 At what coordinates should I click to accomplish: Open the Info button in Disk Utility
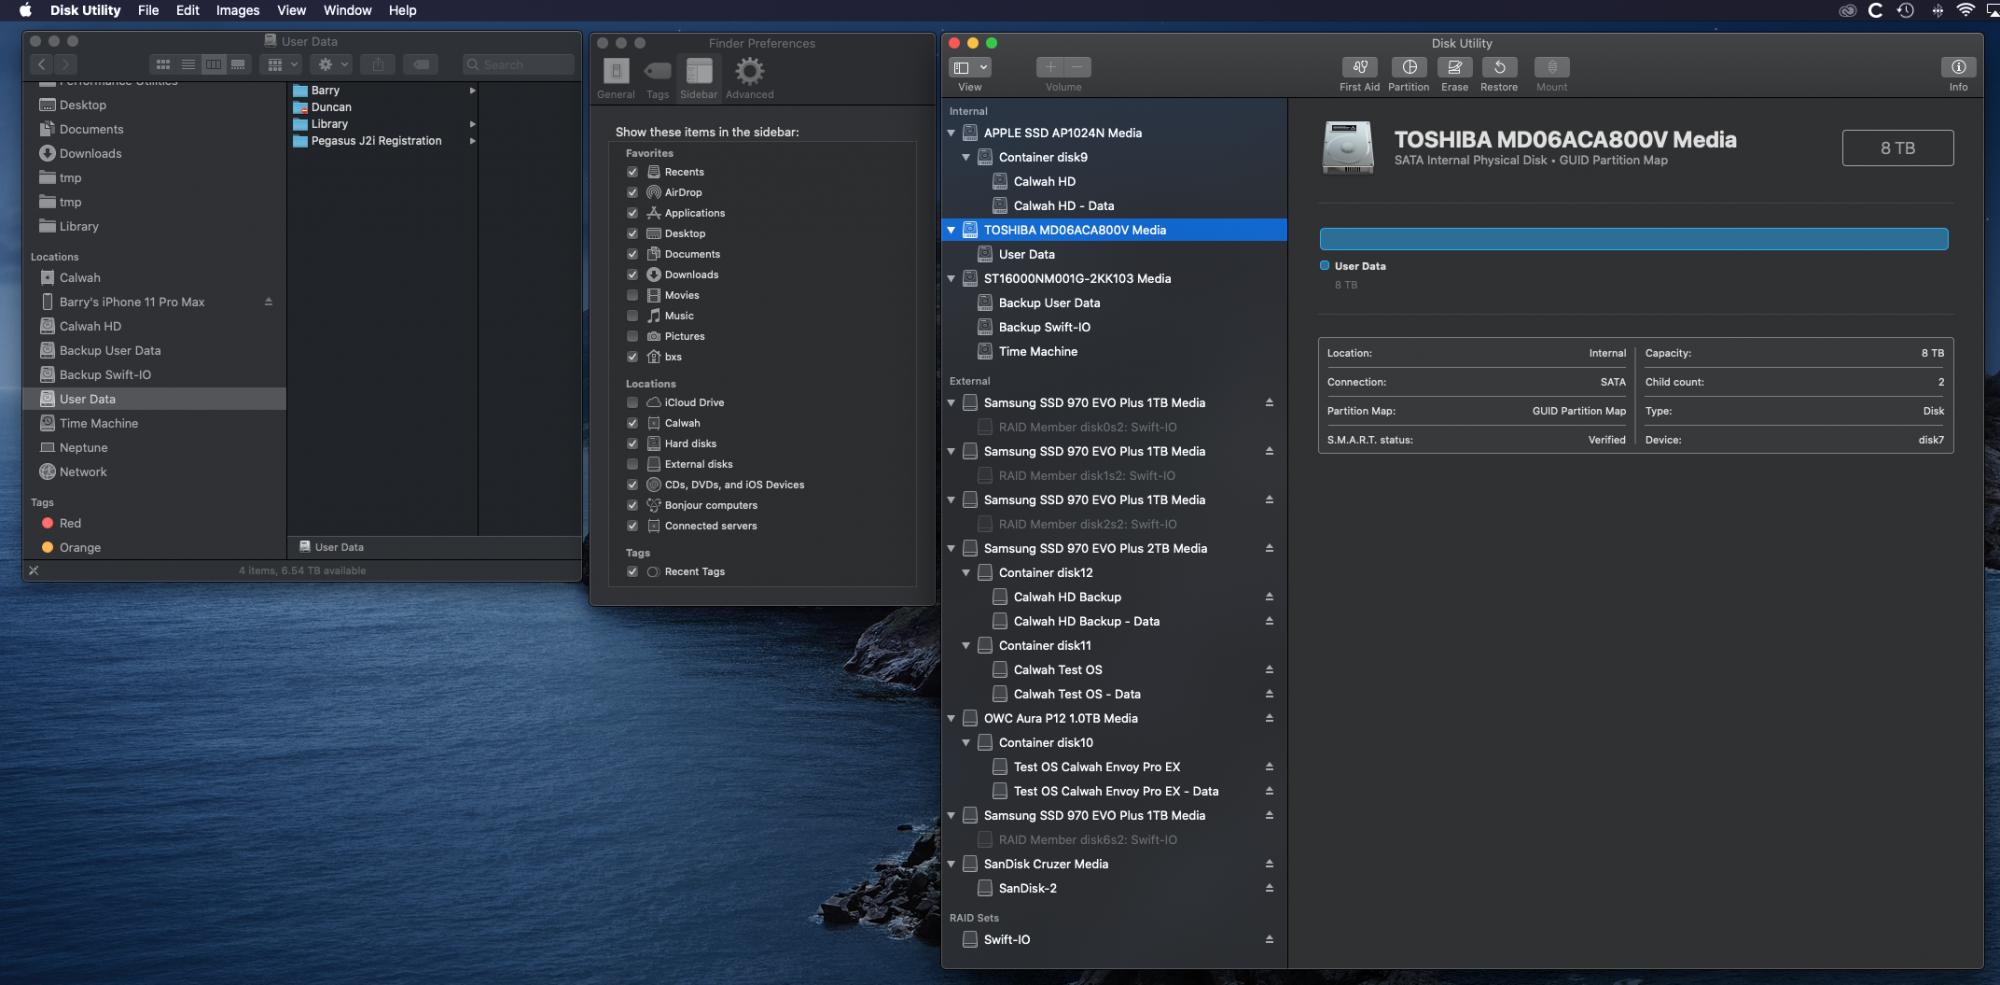click(x=1958, y=67)
